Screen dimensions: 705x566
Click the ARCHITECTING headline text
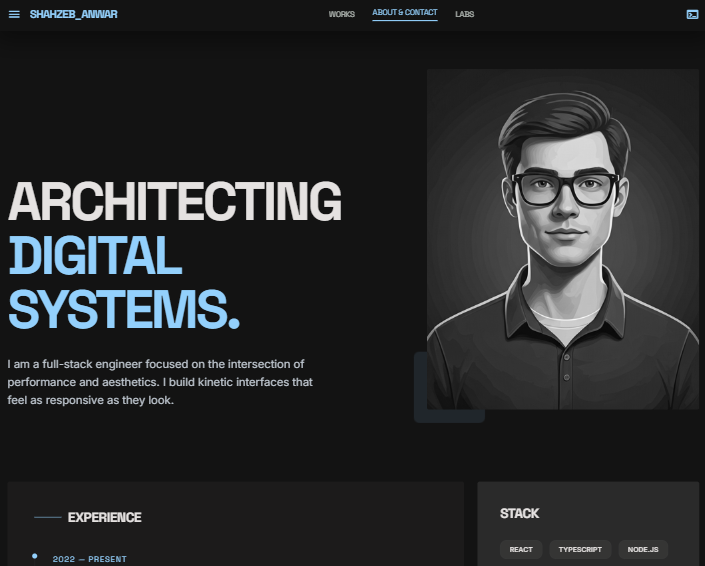(175, 201)
